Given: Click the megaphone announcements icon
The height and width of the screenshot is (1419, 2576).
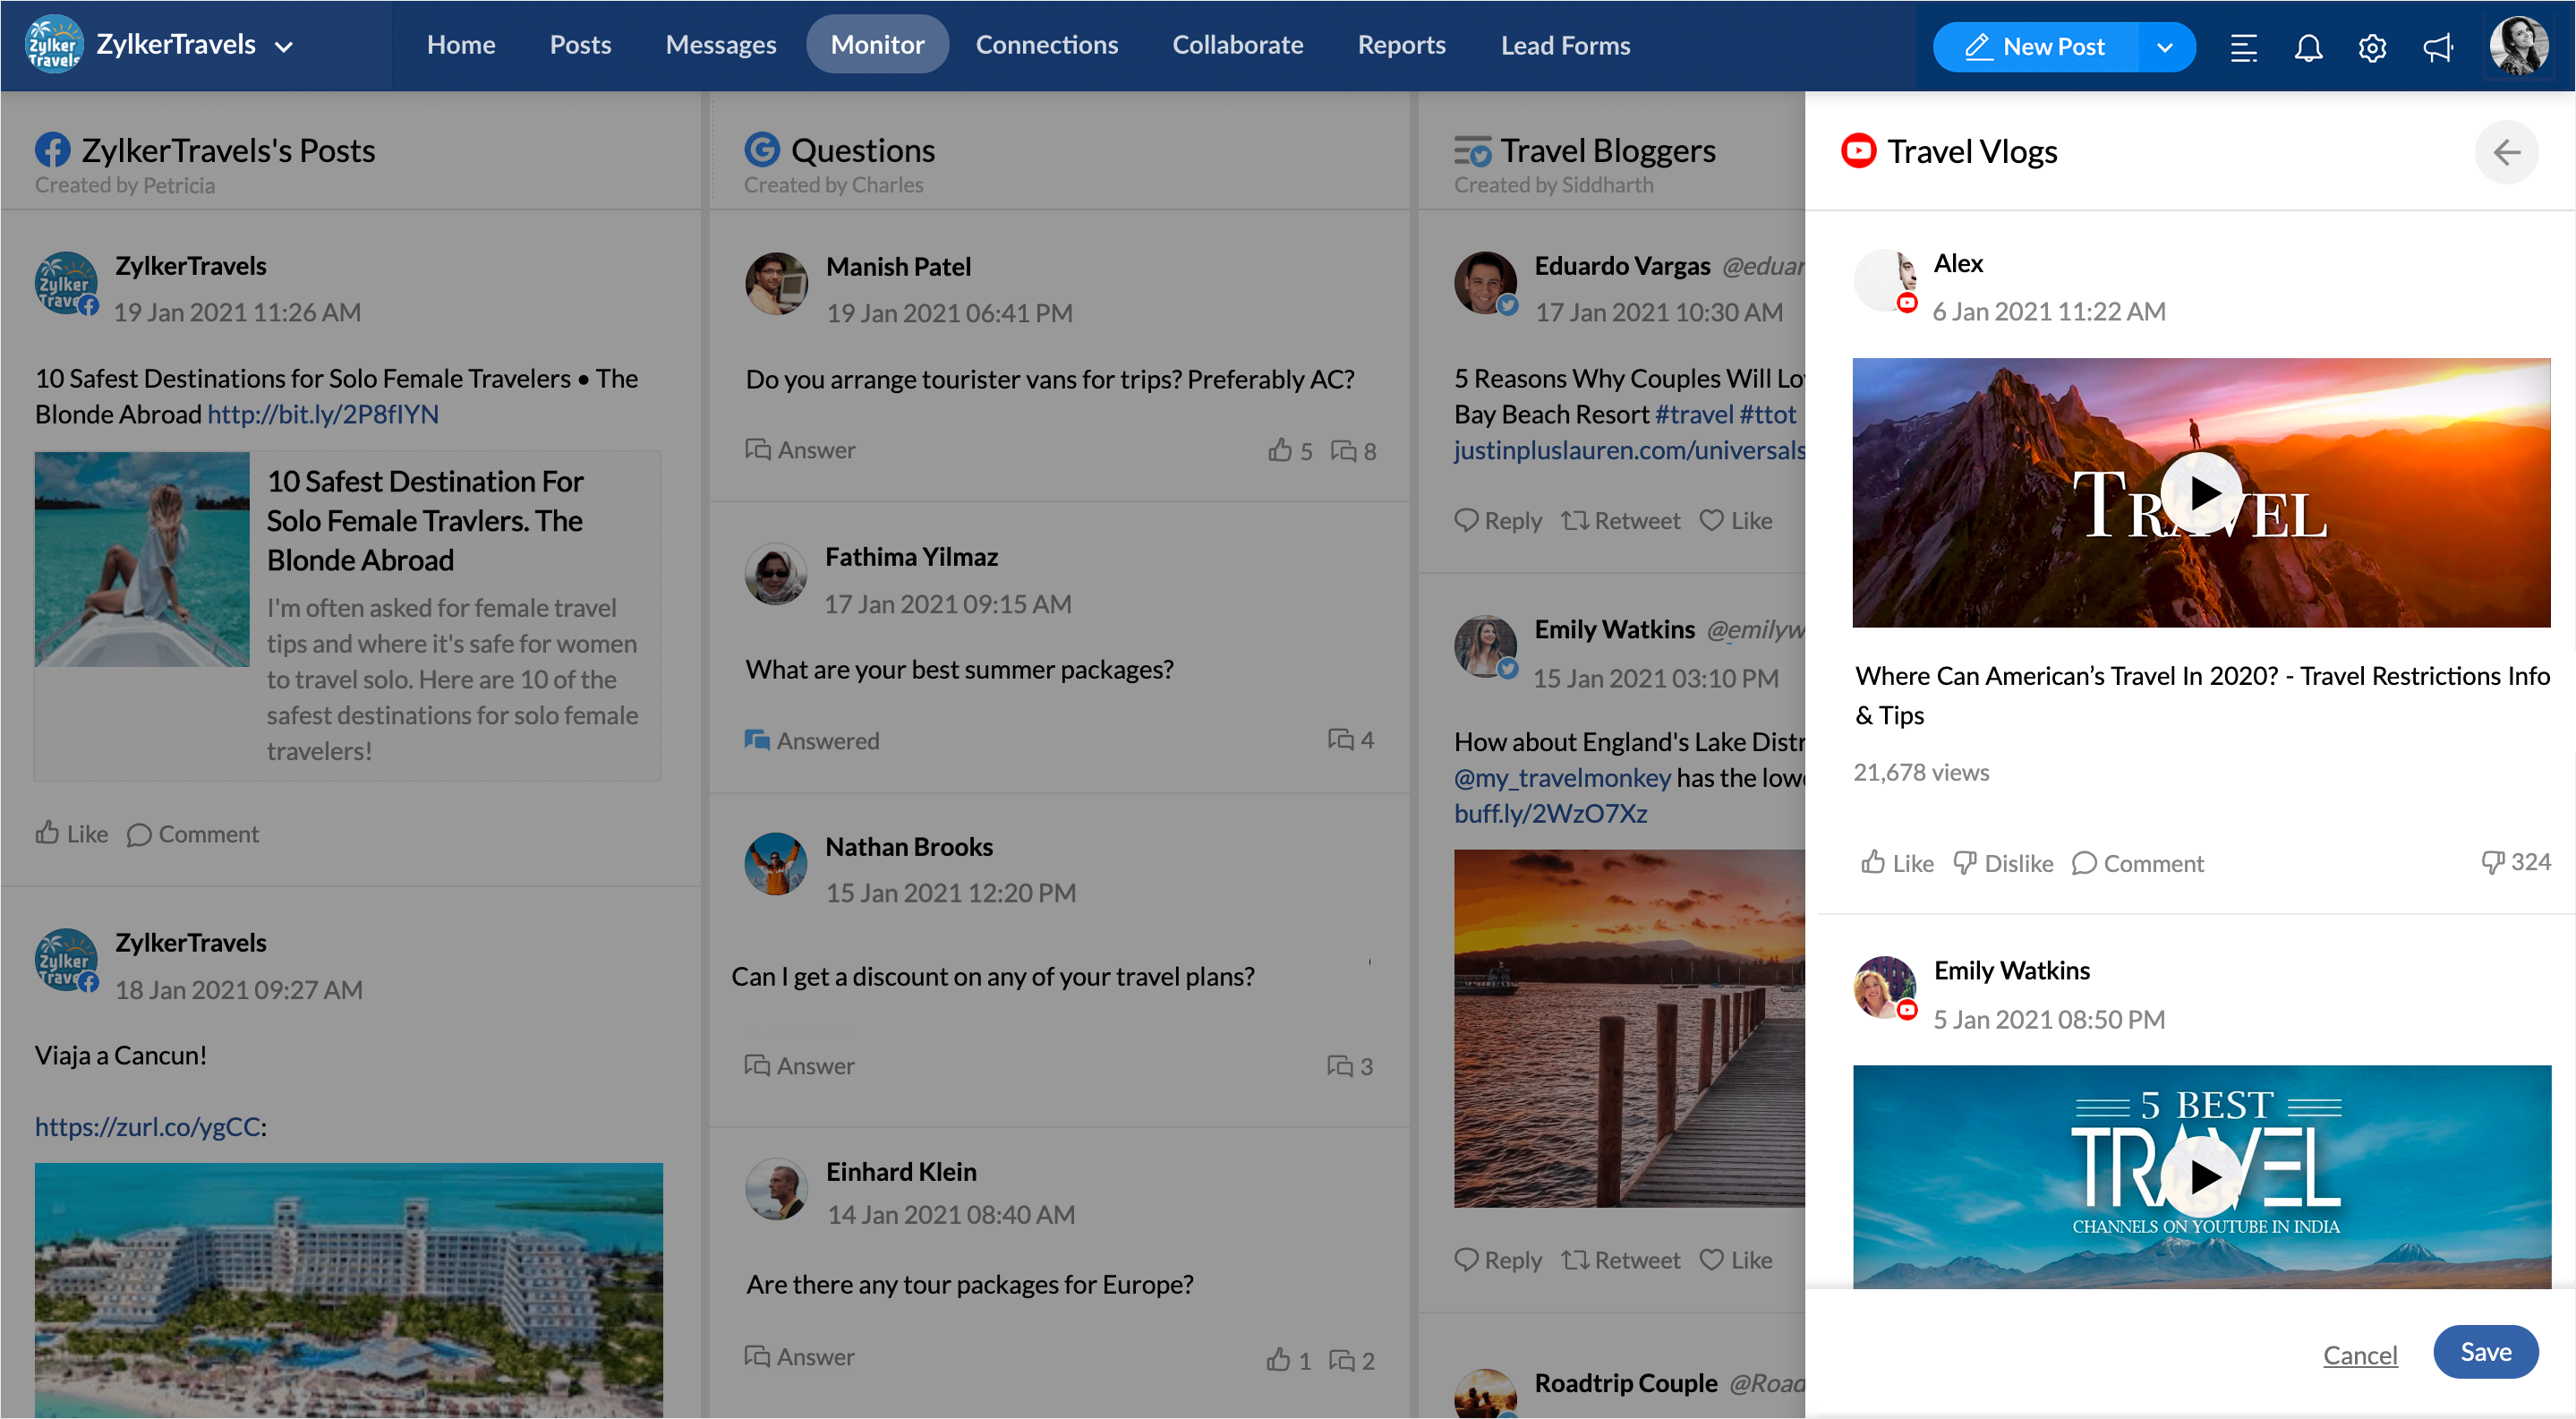Looking at the screenshot, I should coord(2437,47).
